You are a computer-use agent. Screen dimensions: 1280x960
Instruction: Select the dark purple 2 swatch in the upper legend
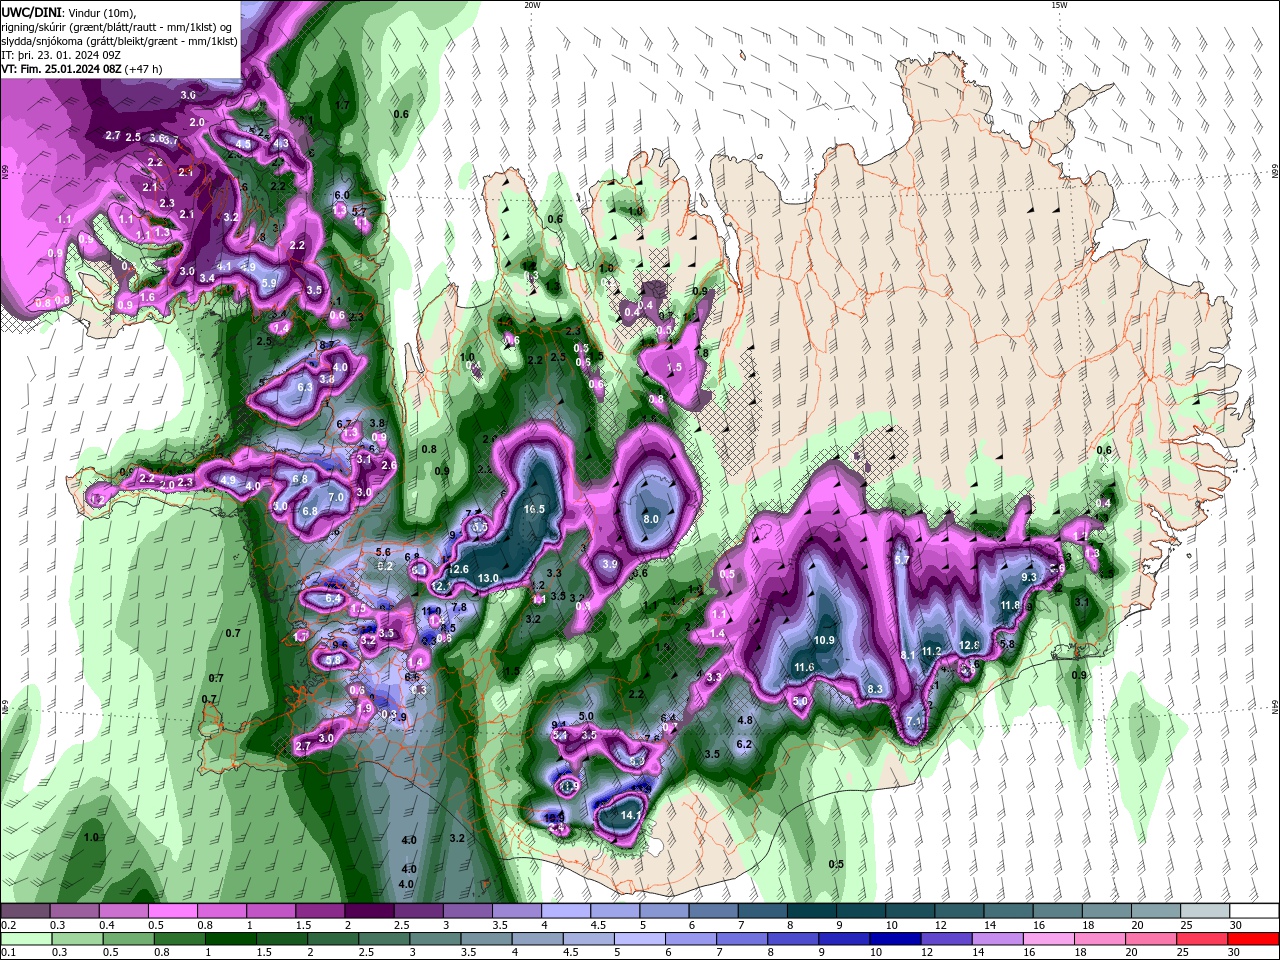tap(369, 911)
